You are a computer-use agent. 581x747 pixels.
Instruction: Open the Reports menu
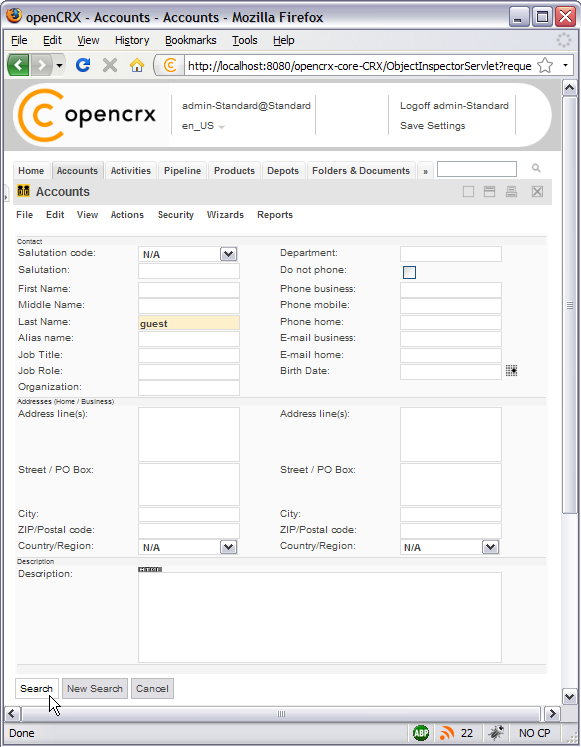275,215
